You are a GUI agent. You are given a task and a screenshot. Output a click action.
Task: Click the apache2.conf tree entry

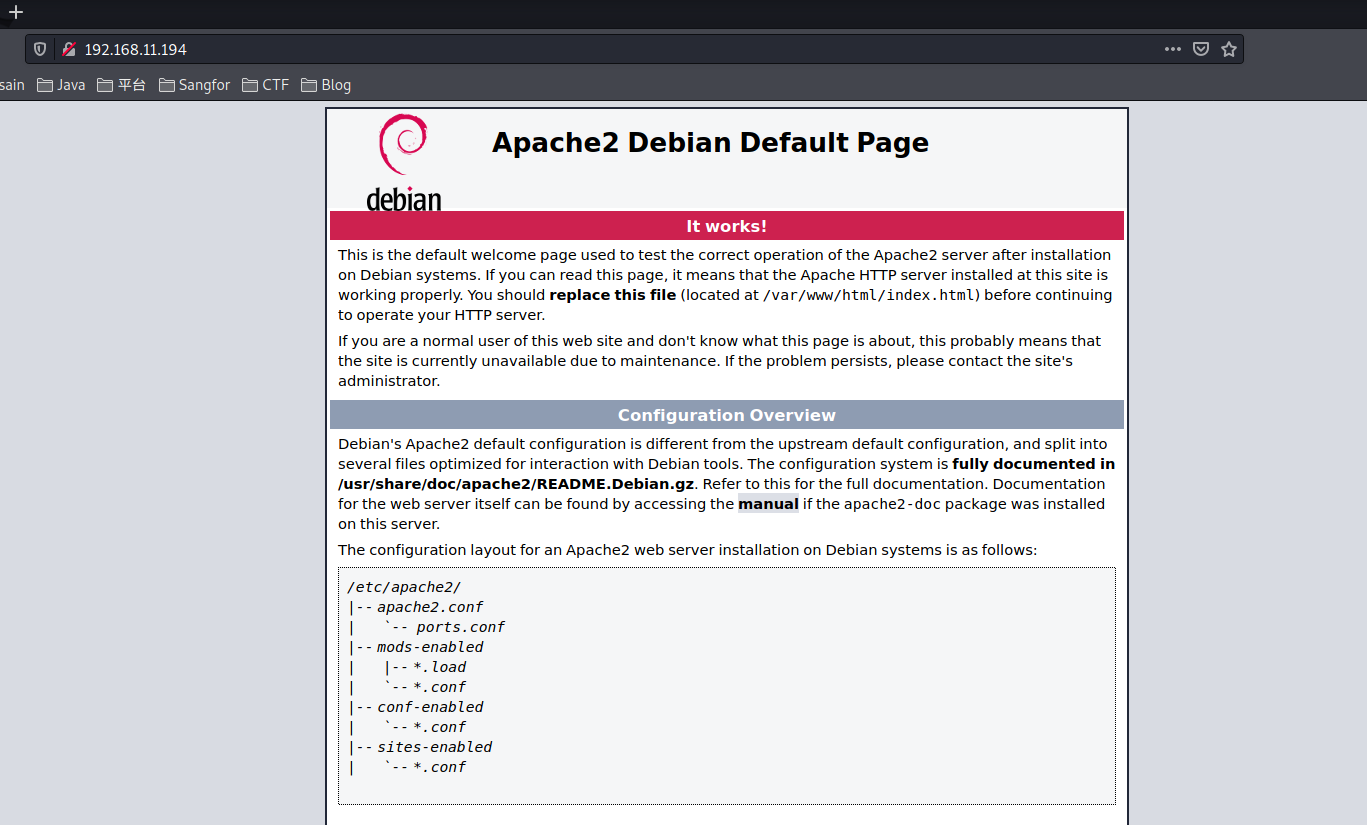click(430, 607)
